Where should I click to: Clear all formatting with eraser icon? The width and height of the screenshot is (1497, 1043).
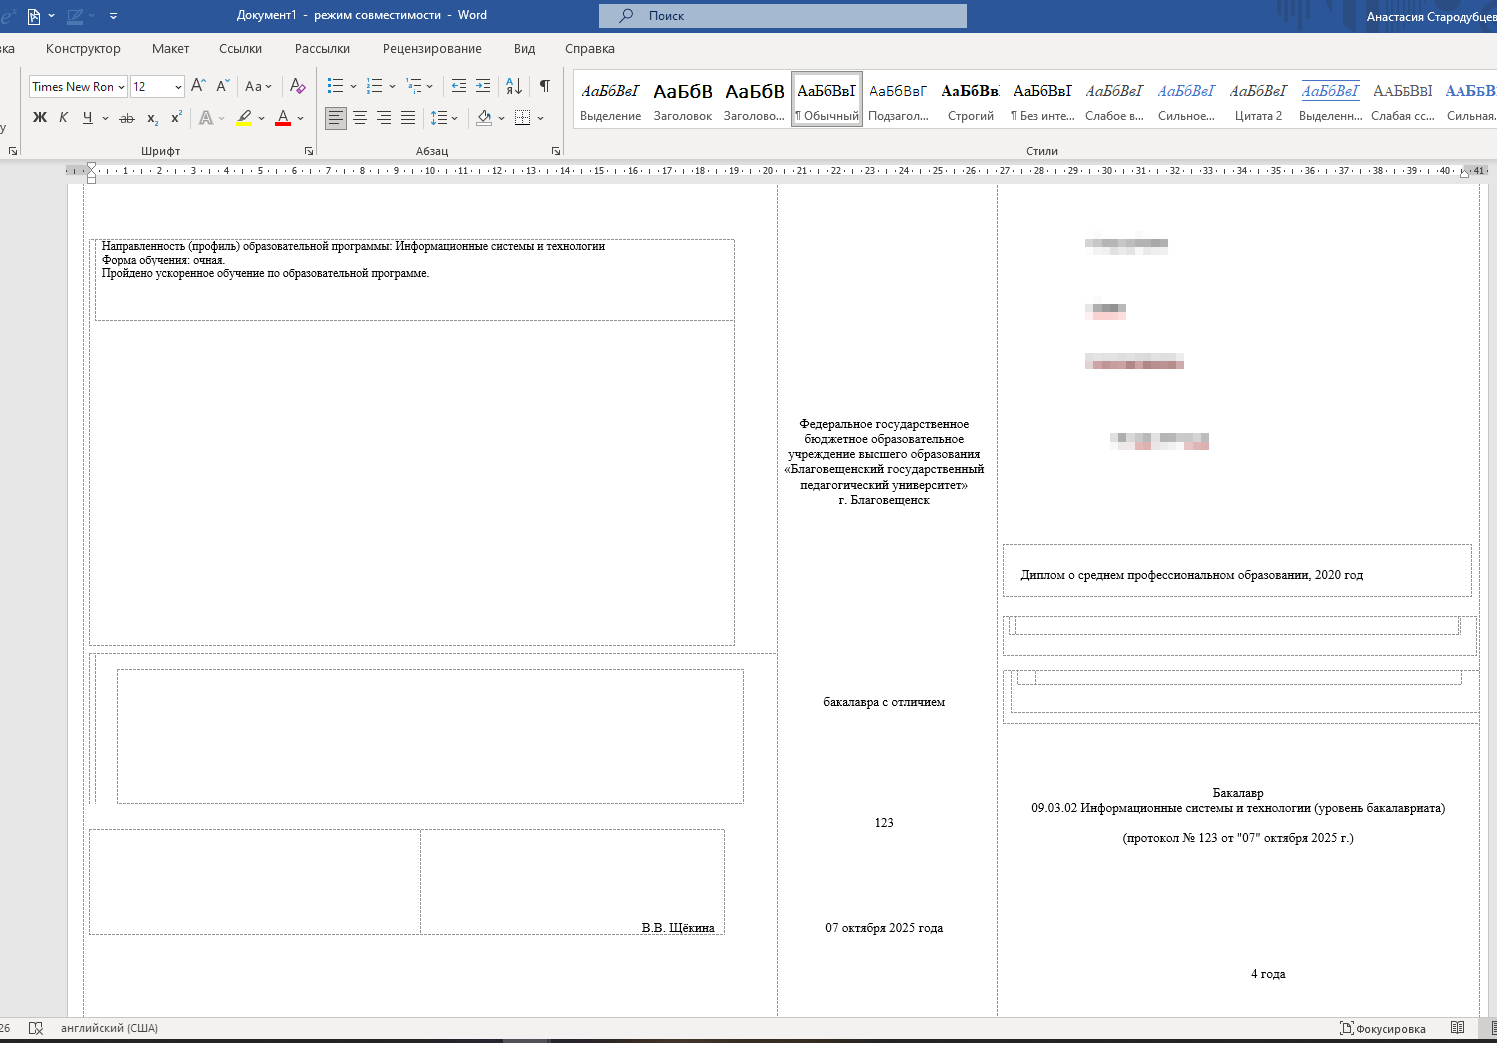[x=297, y=86]
